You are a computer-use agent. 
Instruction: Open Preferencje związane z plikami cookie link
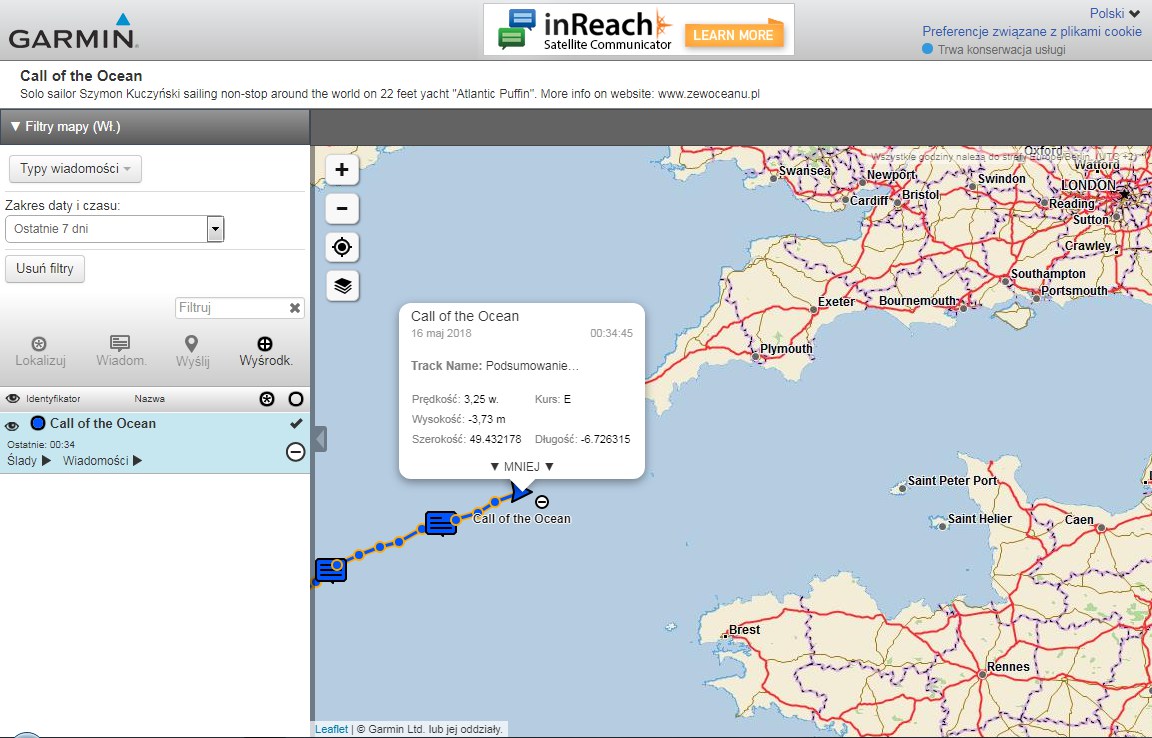pos(1032,32)
